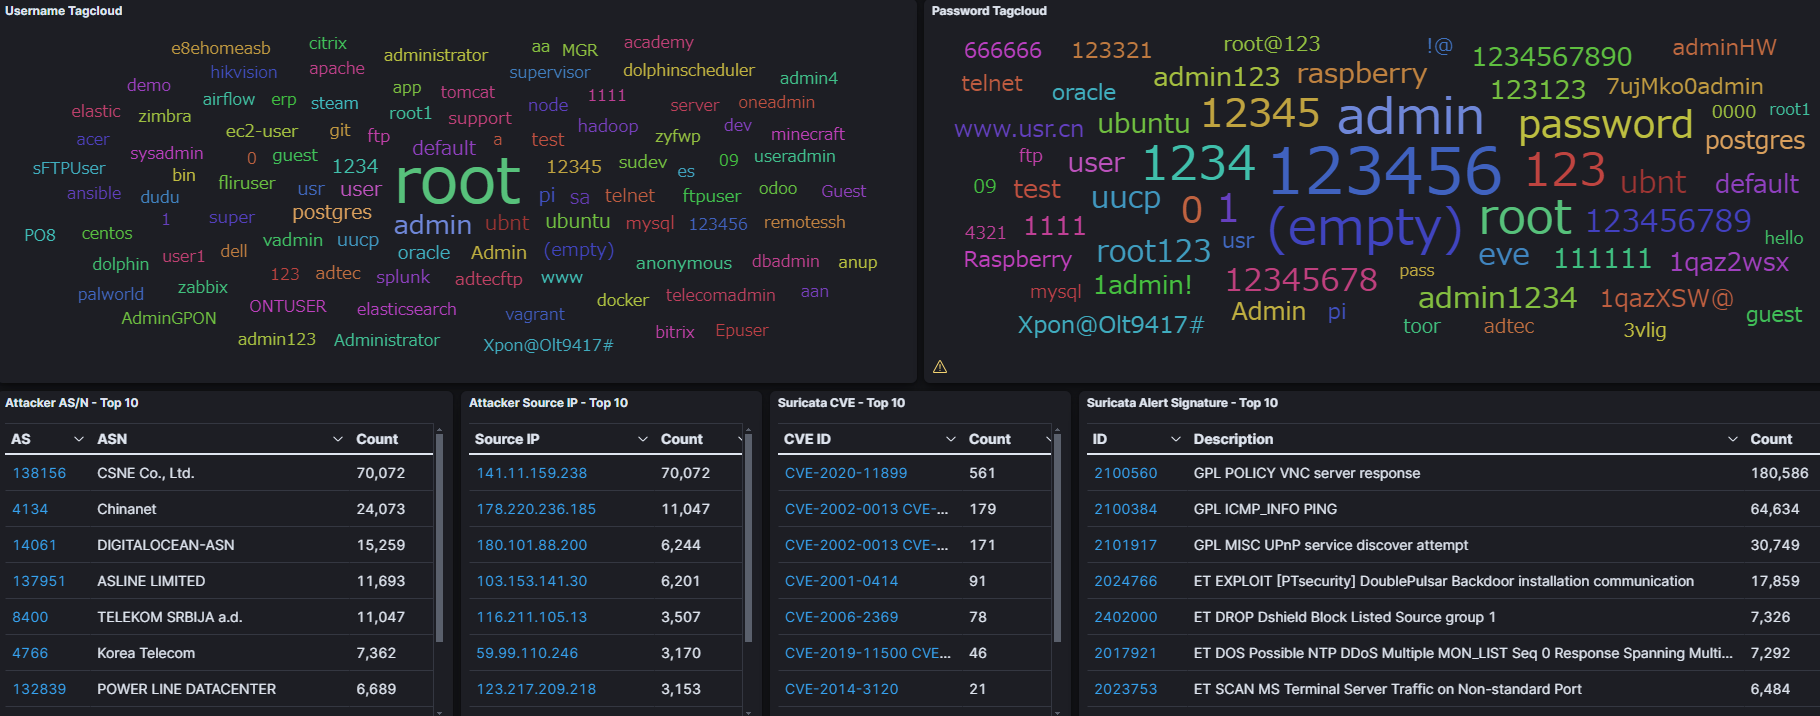Click AS number 8400 link
The image size is (1820, 716).
[x=30, y=617]
